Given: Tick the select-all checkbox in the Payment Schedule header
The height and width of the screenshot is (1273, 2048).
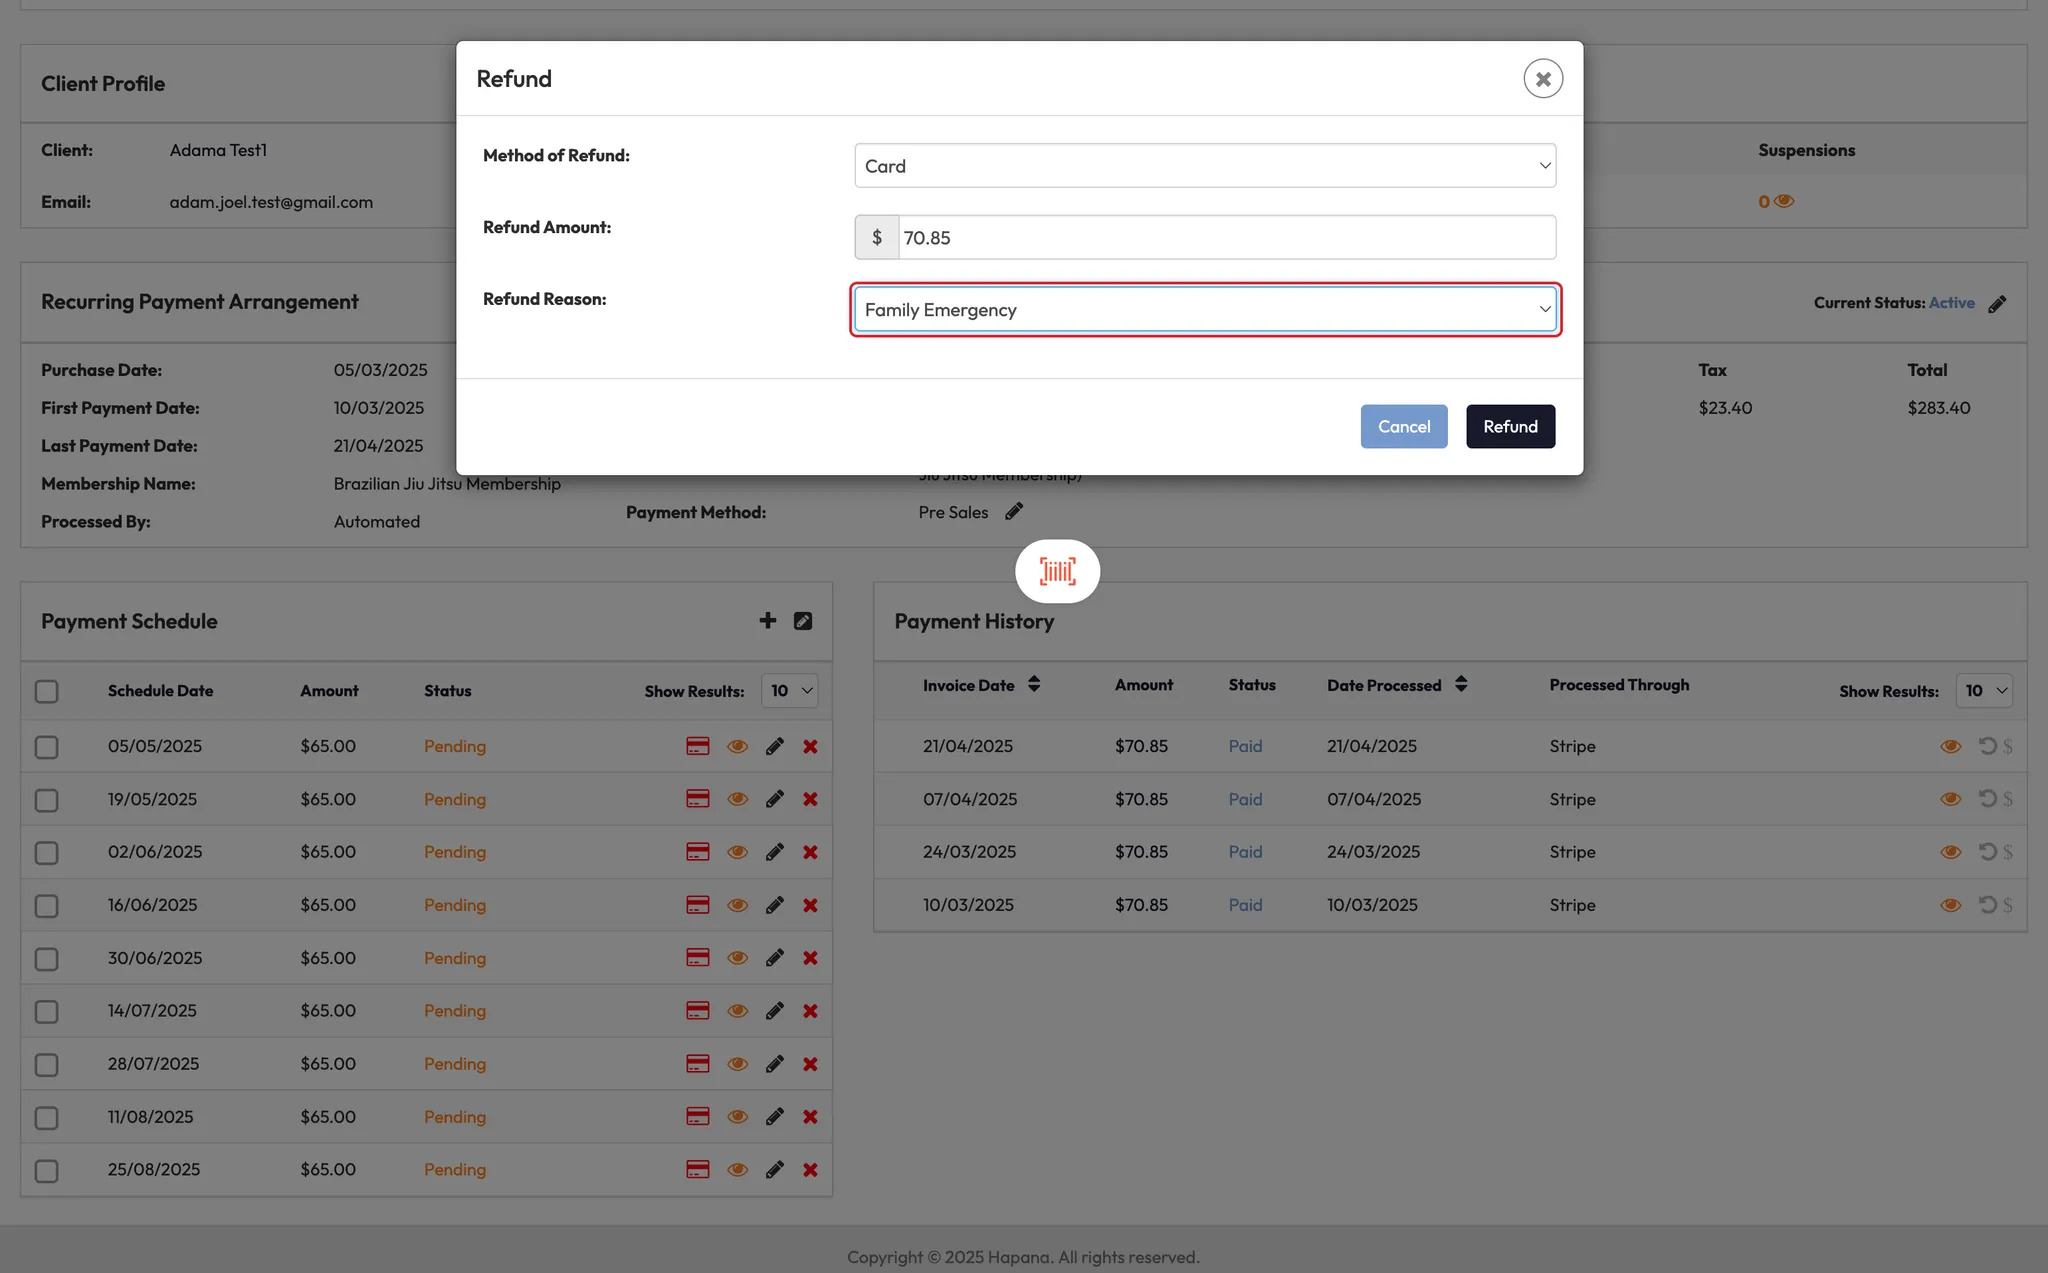Looking at the screenshot, I should coord(46,692).
